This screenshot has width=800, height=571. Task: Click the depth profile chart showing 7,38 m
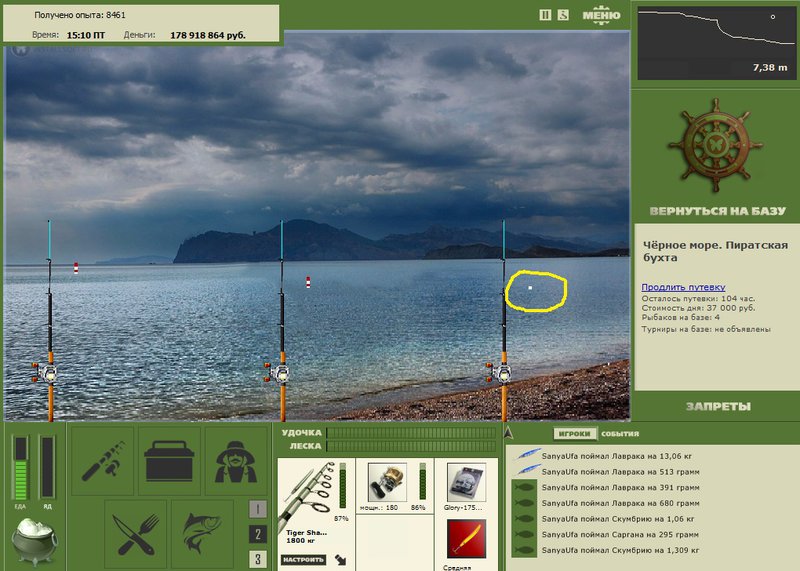716,43
